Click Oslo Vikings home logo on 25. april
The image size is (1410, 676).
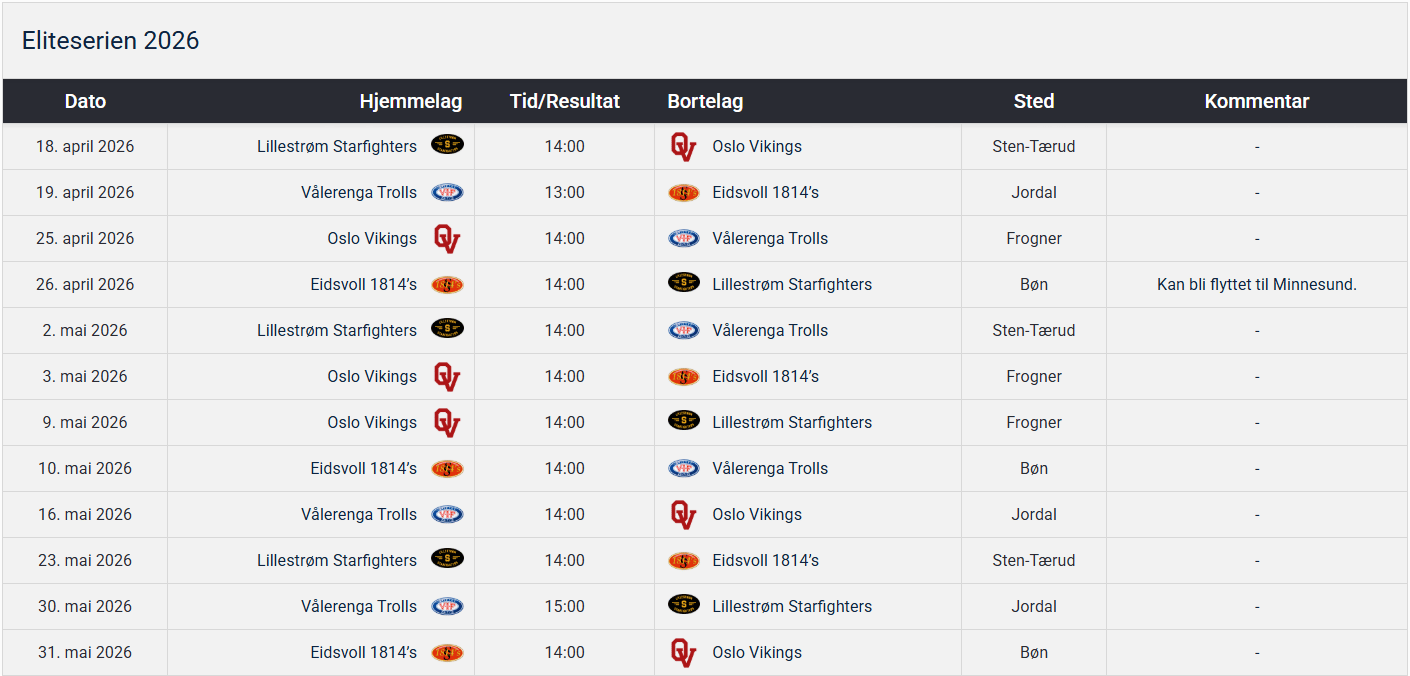(447, 239)
